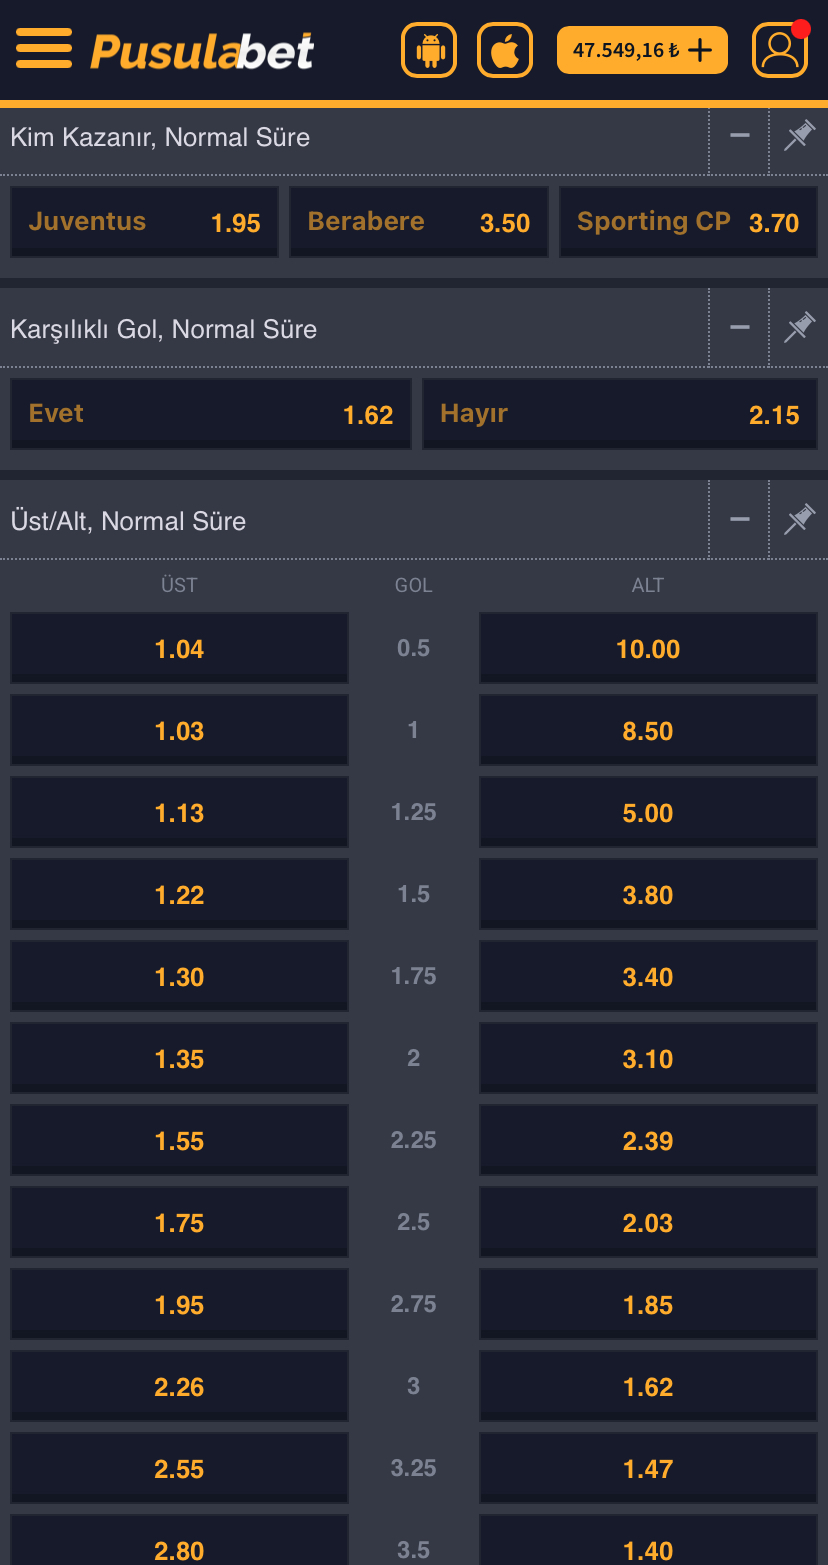Select Berabere odds 3.50

click(419, 222)
